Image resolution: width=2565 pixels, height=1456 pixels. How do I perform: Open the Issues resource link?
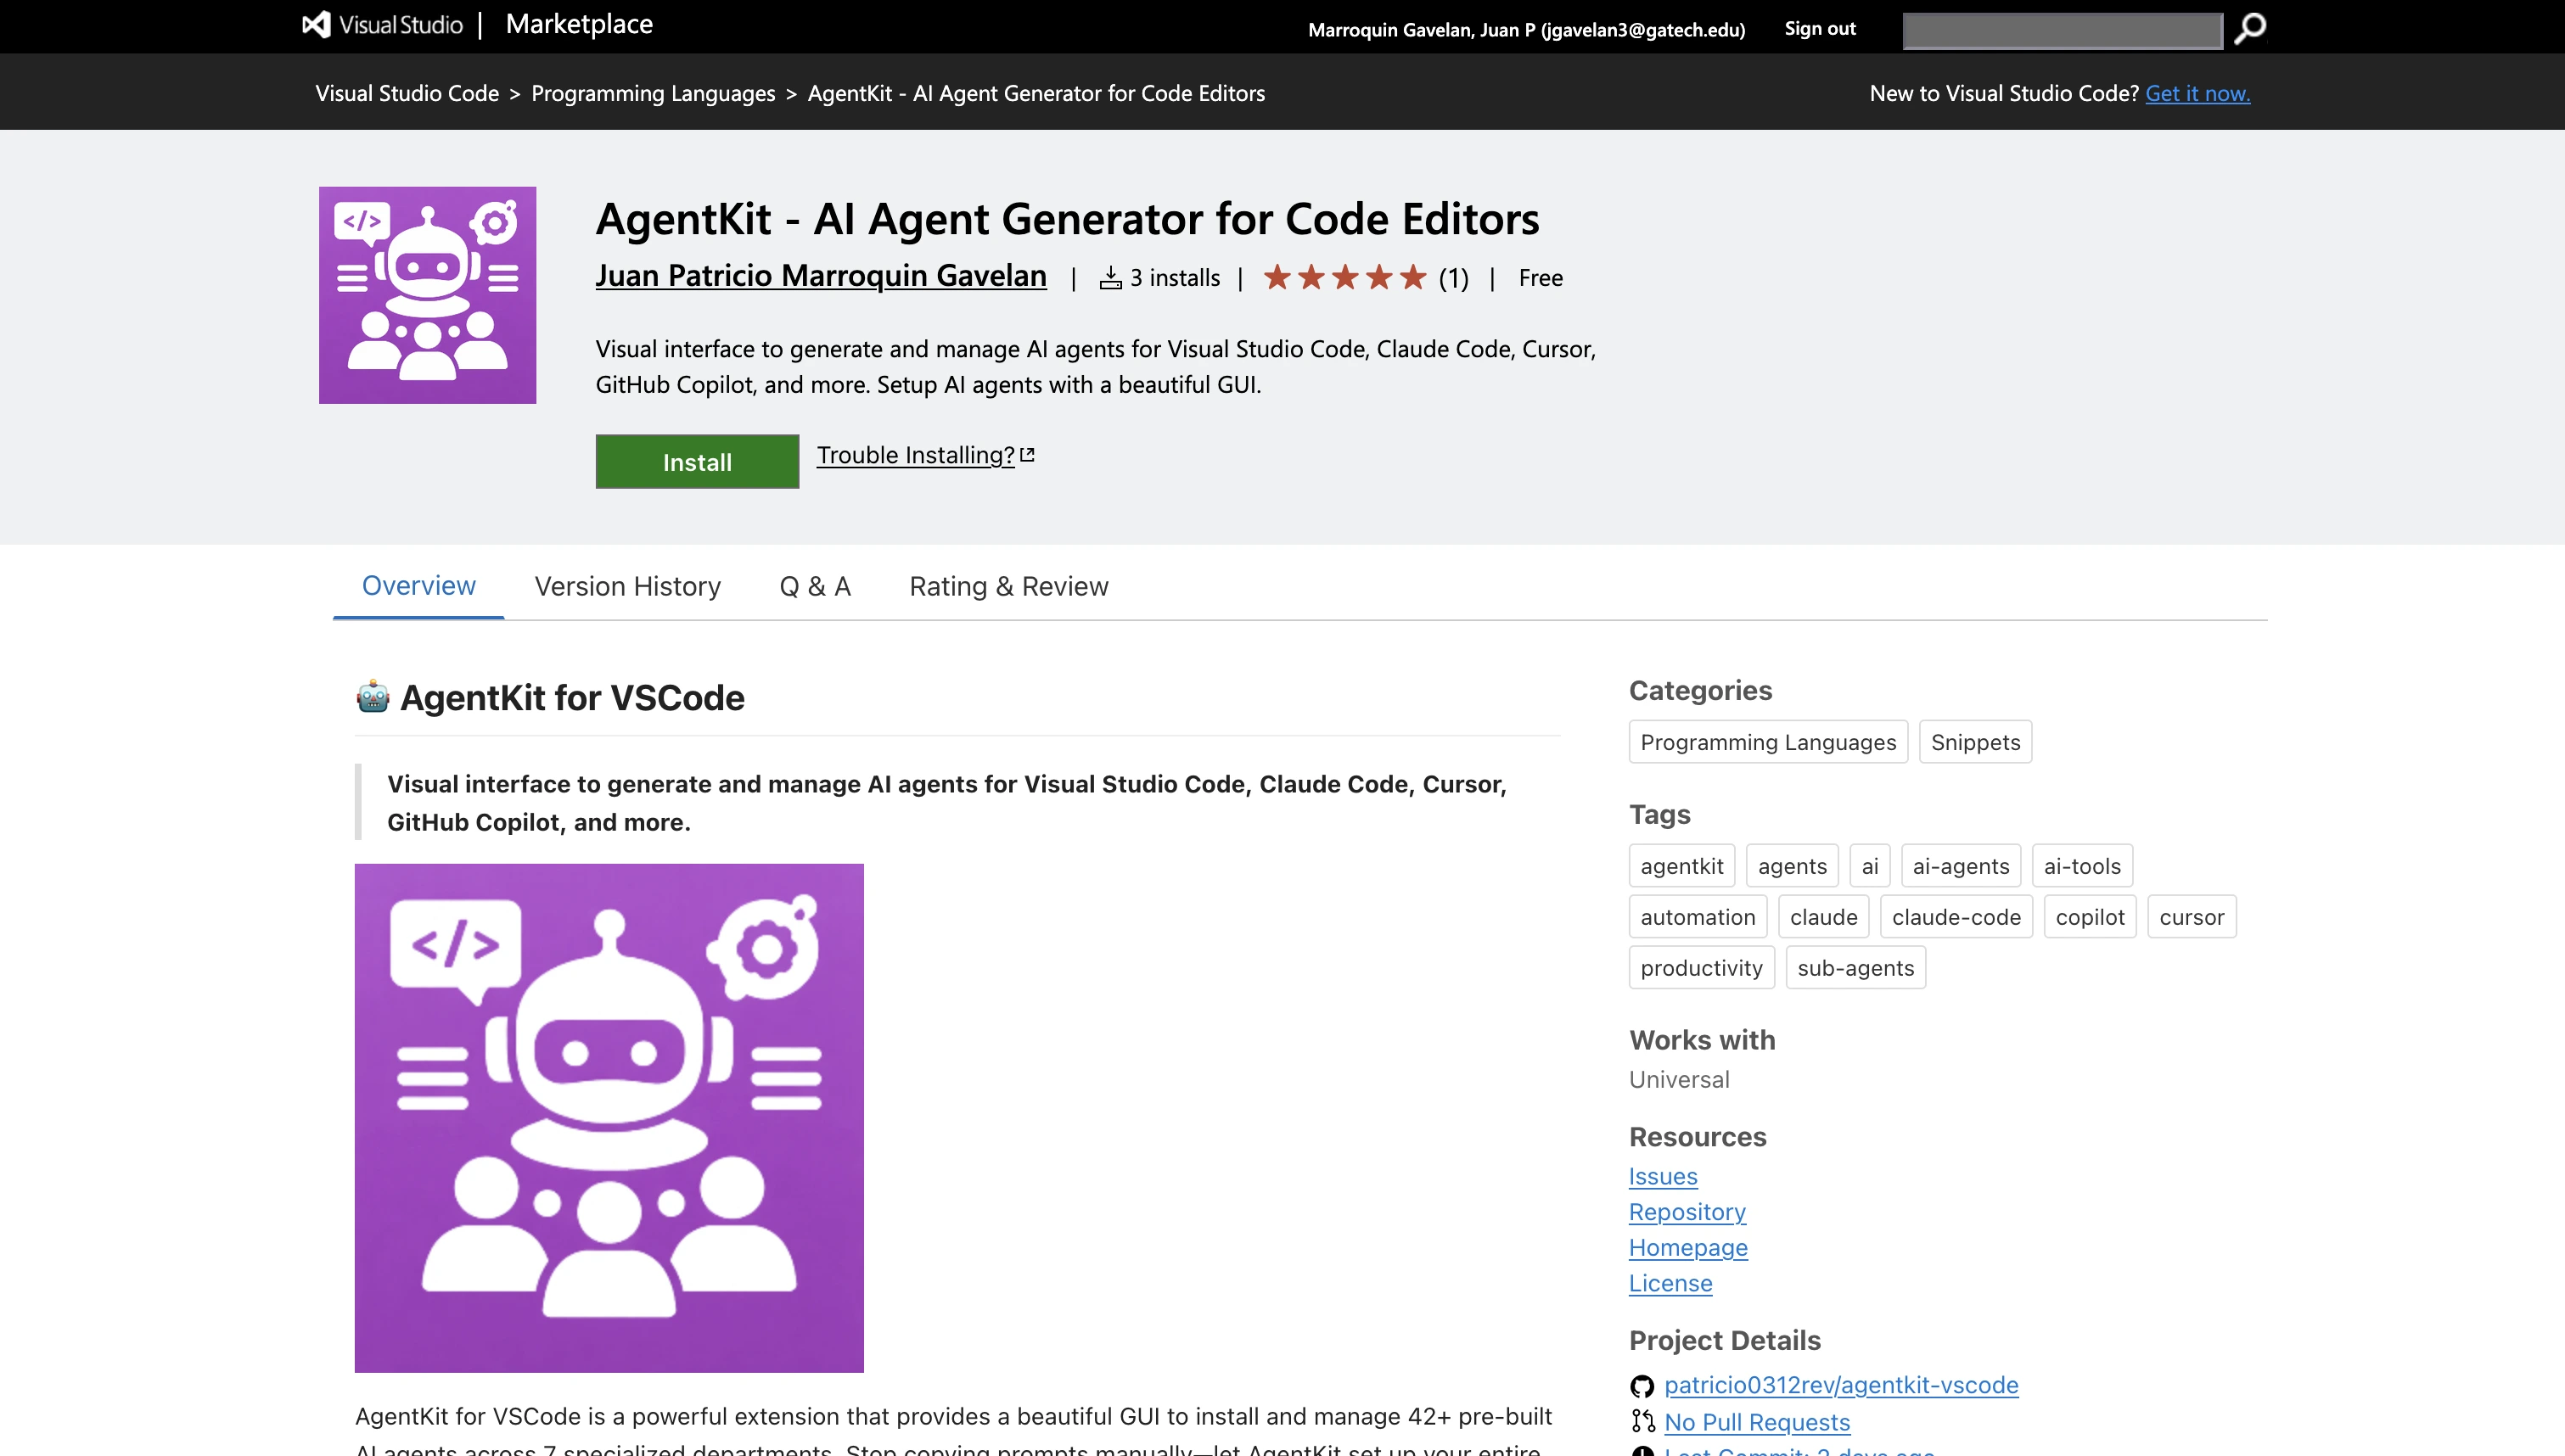[1663, 1176]
